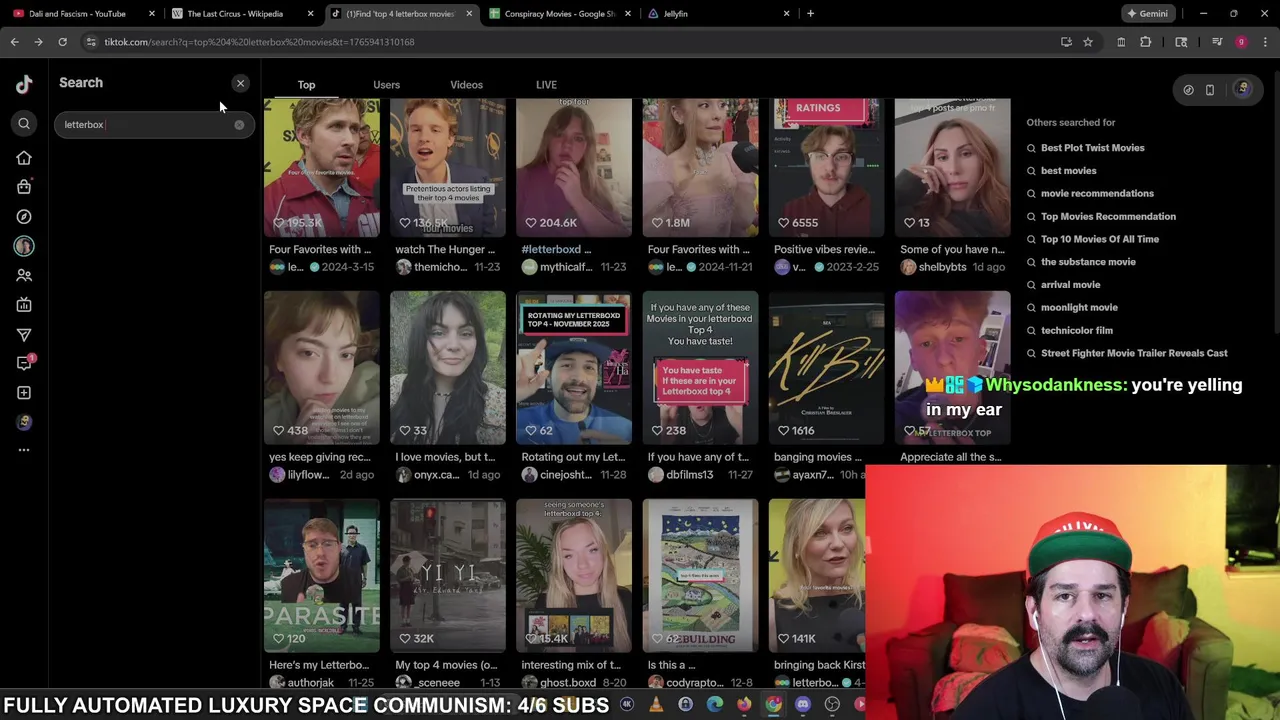Viewport: 1280px width, 720px height.
Task: Open Messages paper plane icon
Action: pyautogui.click(x=24, y=334)
